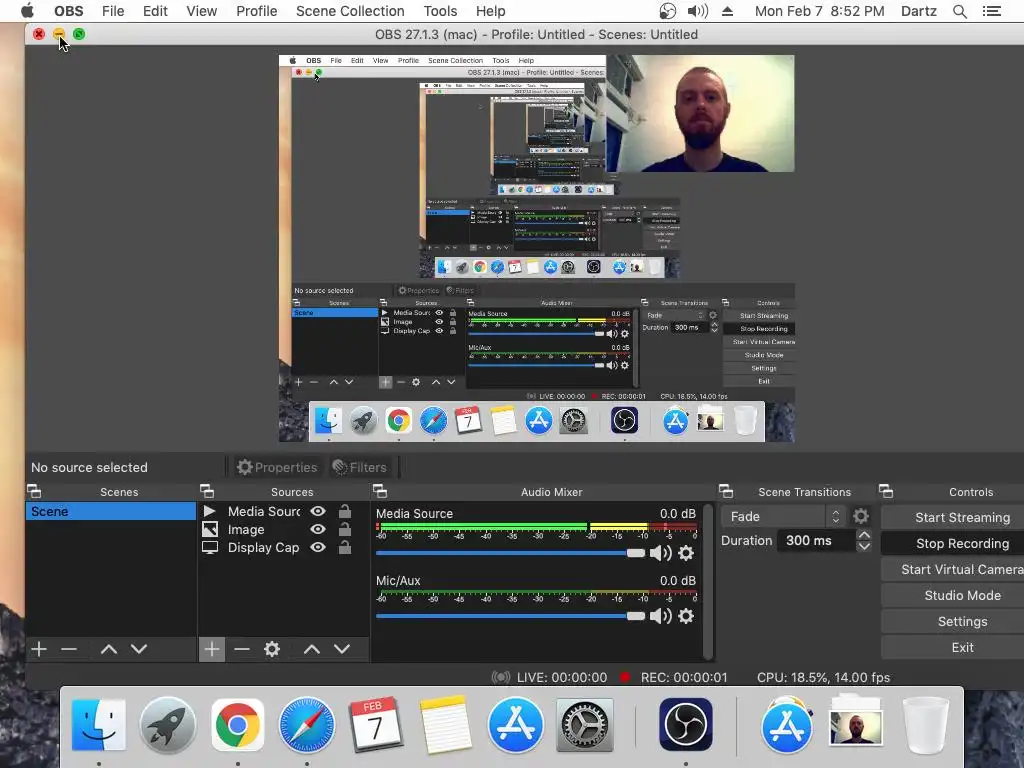Open the Fade transition dropdown
The width and height of the screenshot is (1024, 768).
[x=783, y=517]
